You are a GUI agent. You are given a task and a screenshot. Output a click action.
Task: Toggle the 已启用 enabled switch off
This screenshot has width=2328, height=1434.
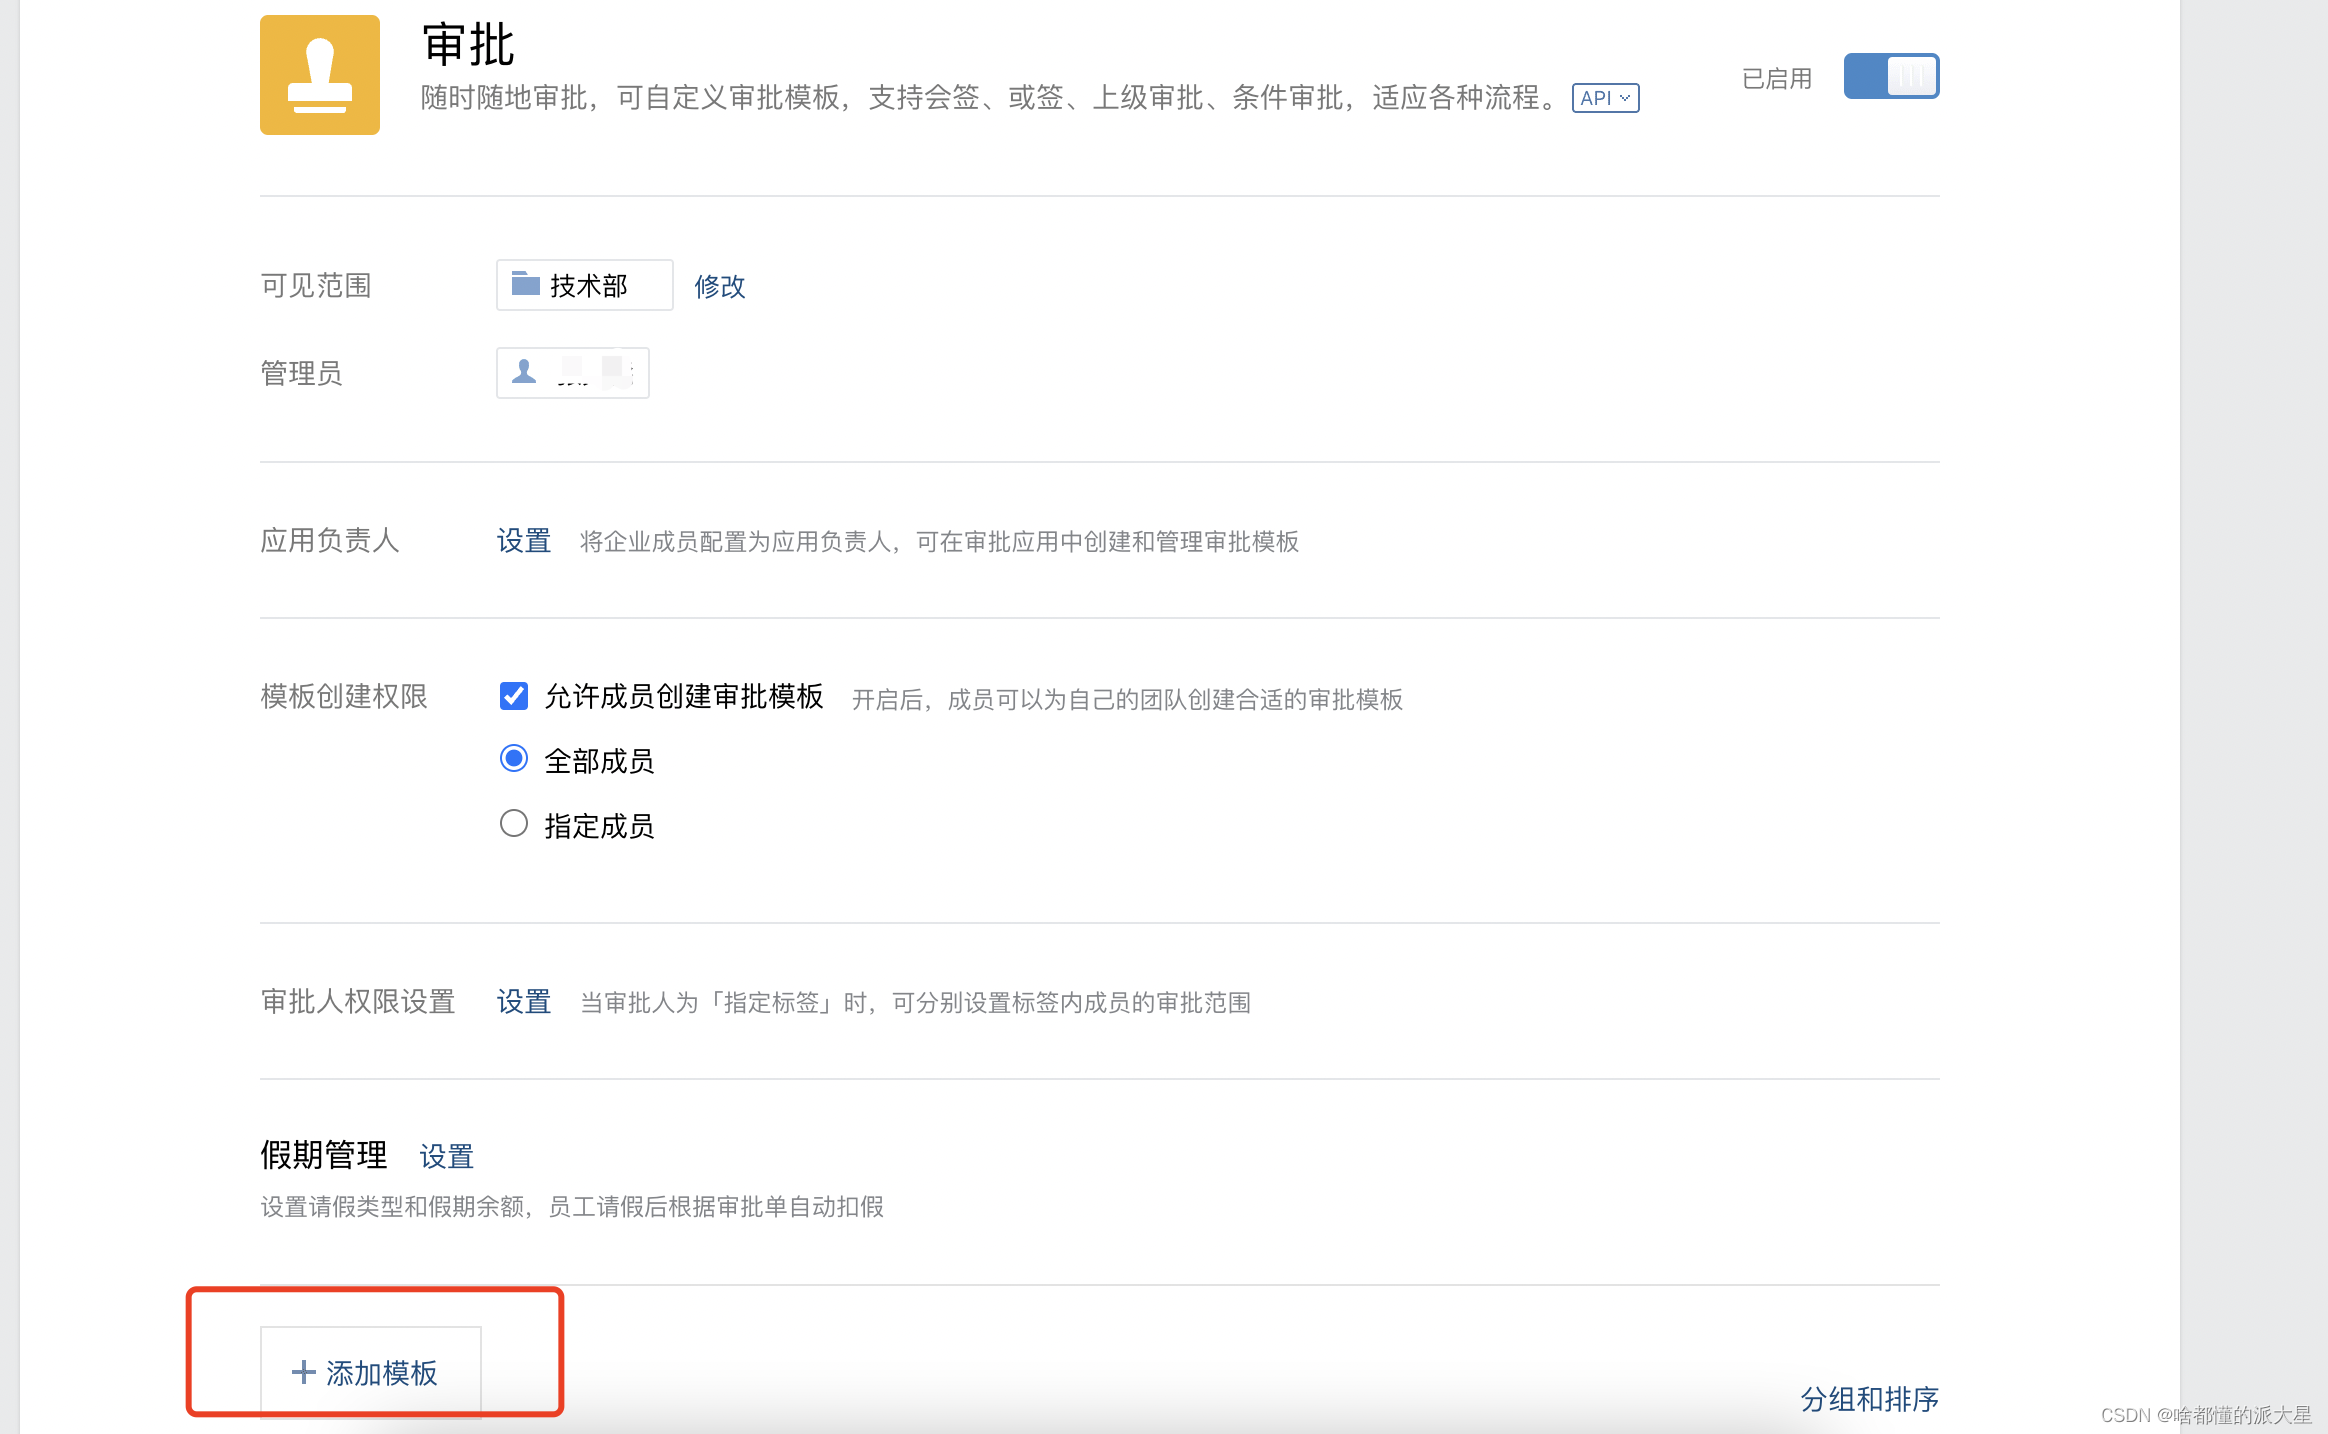pos(1891,76)
